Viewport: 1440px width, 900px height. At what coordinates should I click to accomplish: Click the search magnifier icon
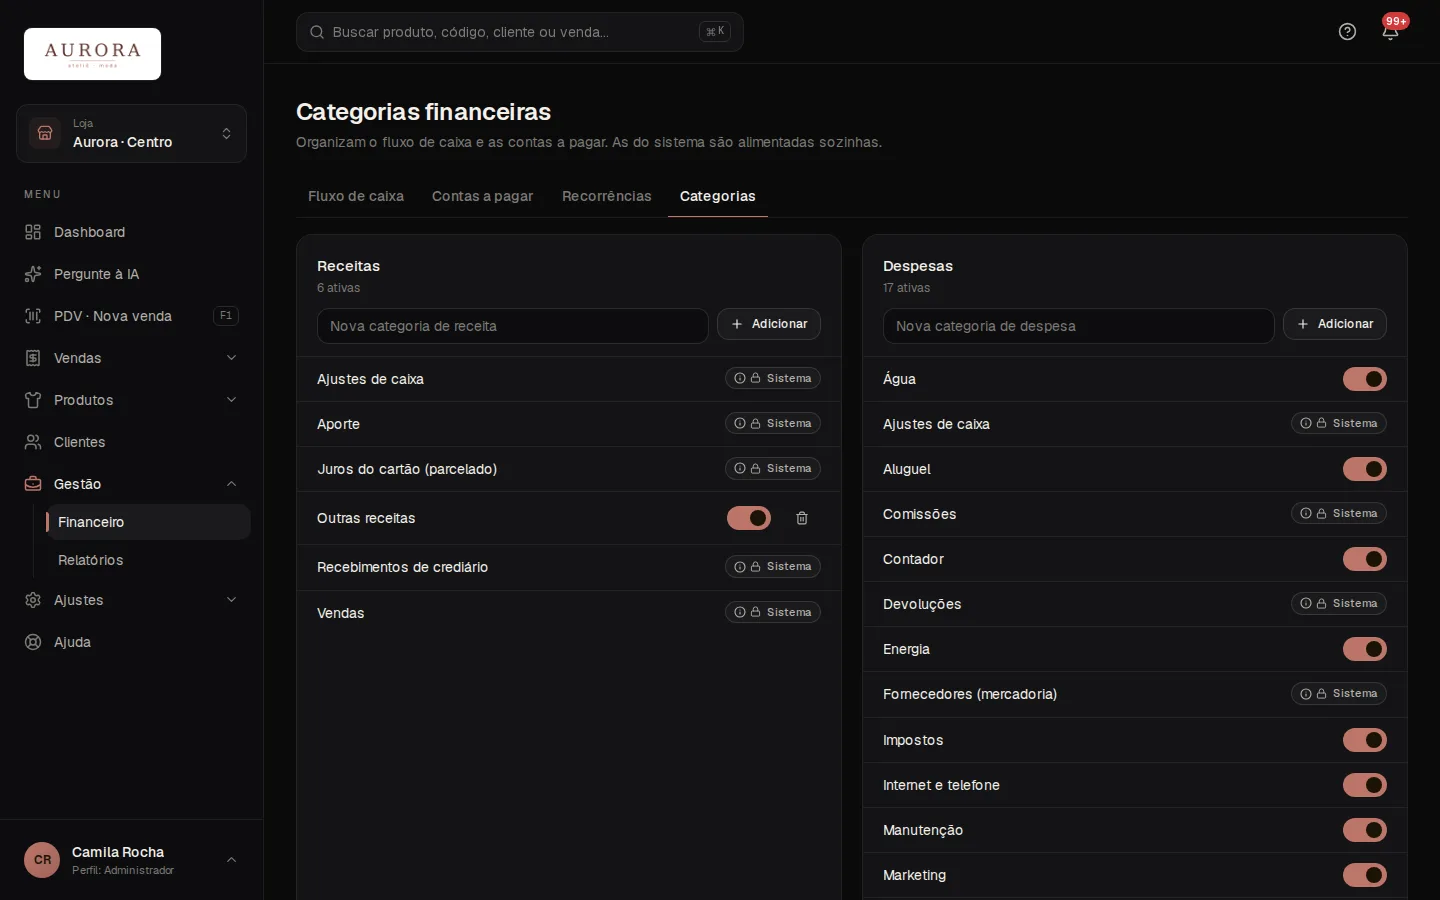317,32
